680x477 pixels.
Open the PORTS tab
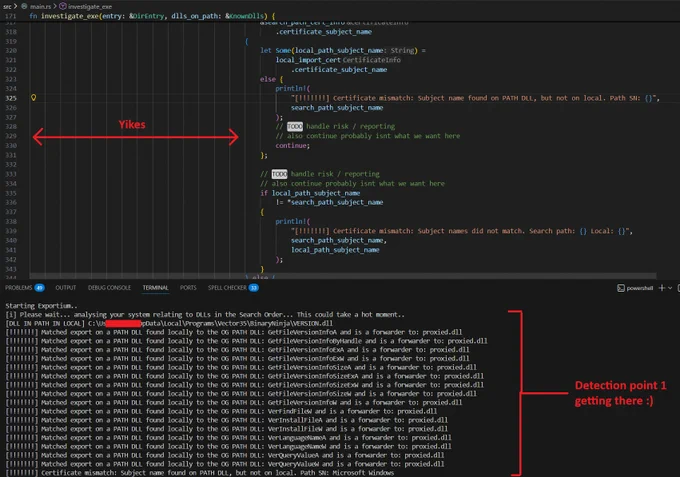188,288
